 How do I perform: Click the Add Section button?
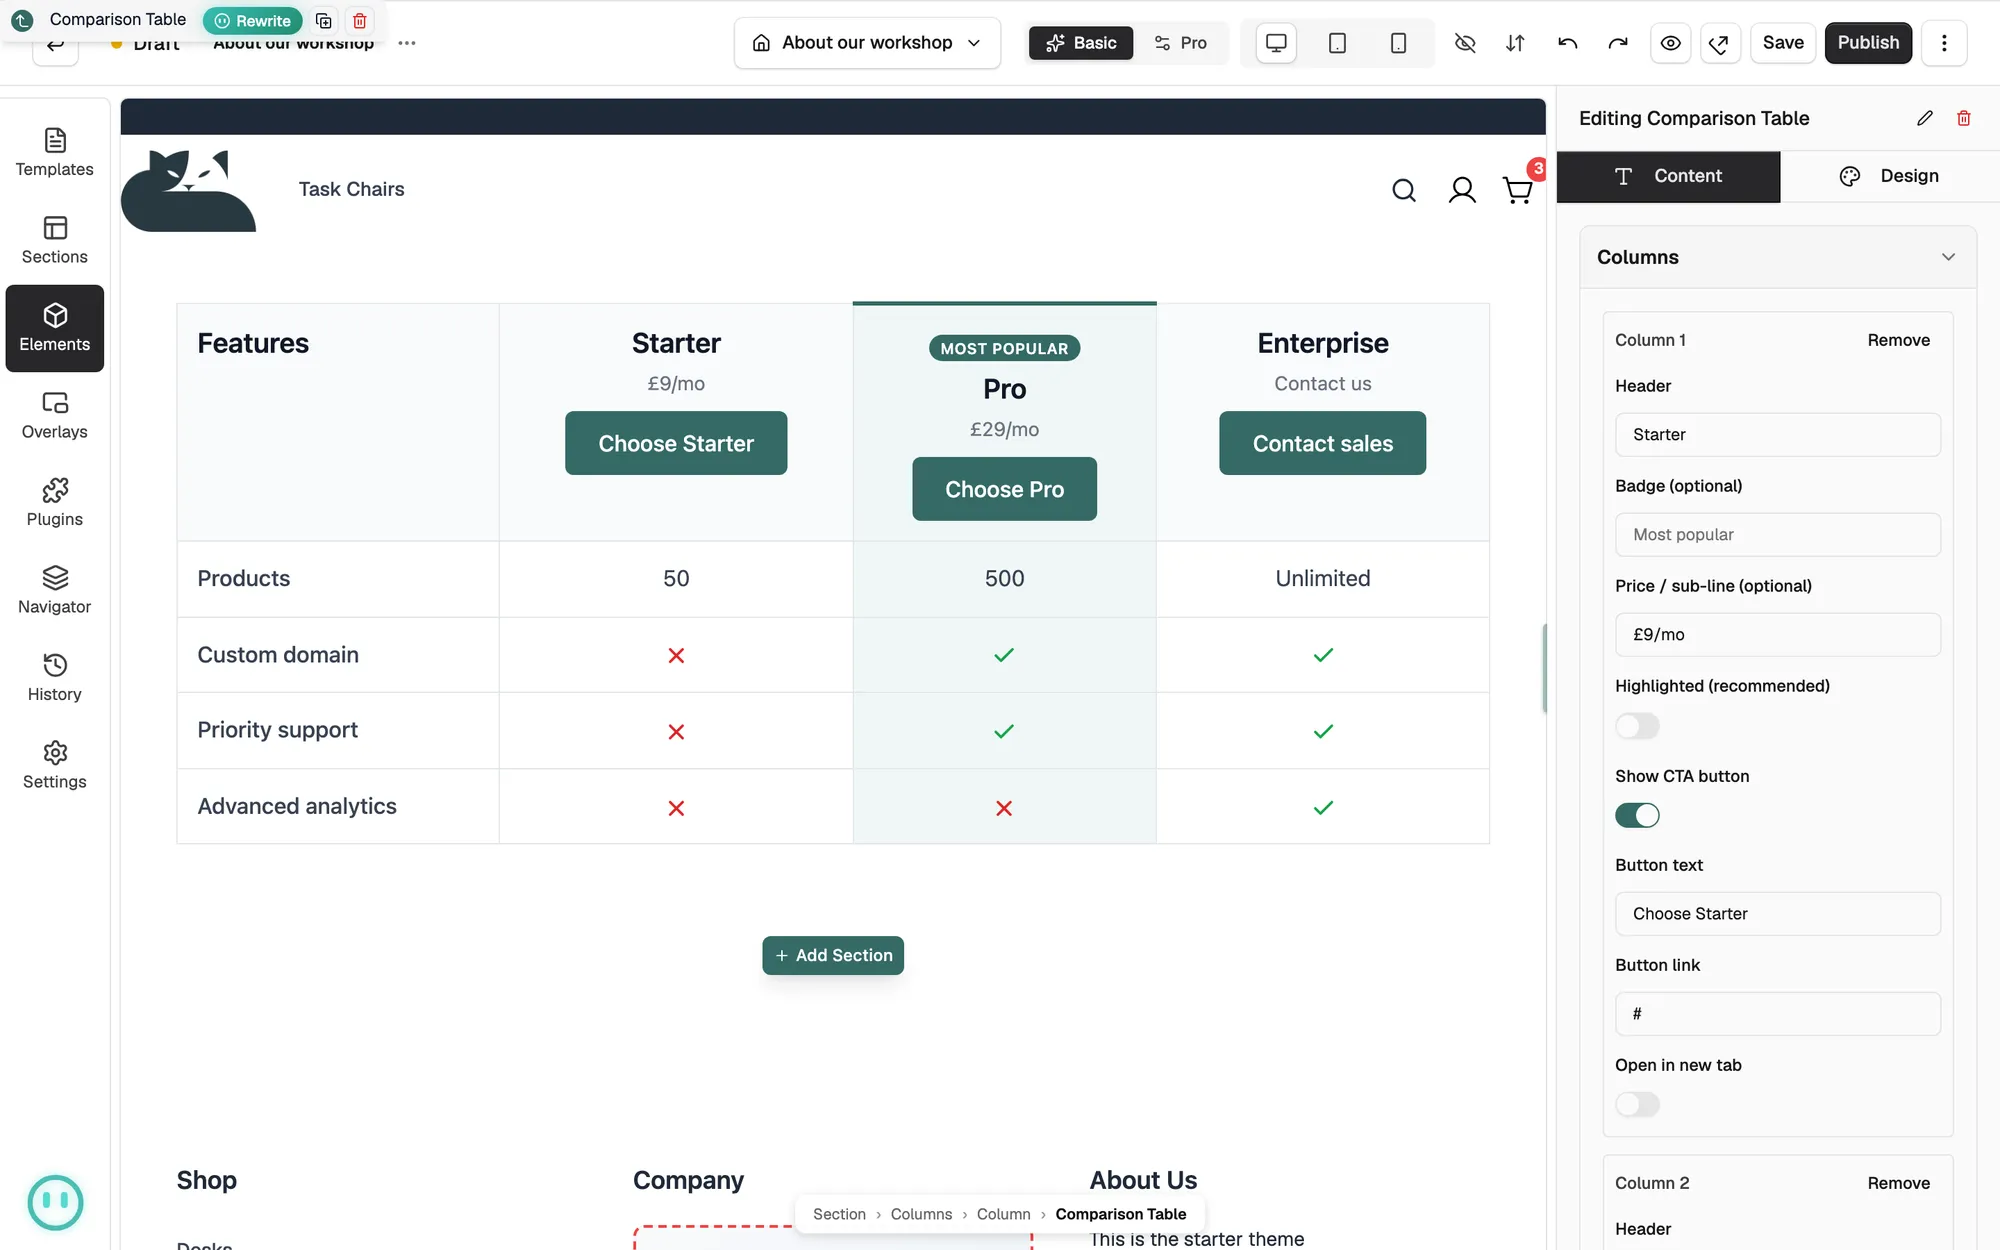coord(833,955)
